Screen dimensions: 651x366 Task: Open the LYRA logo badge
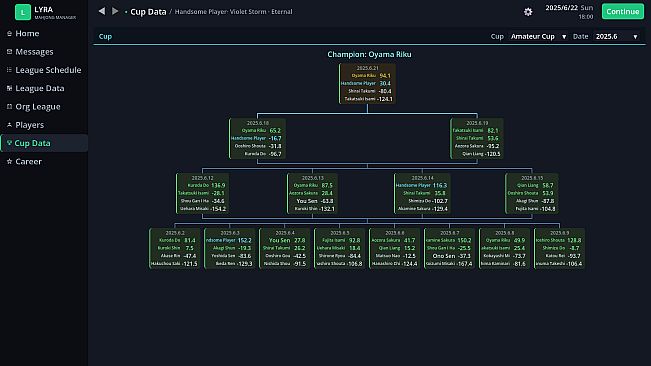pyautogui.click(x=23, y=12)
